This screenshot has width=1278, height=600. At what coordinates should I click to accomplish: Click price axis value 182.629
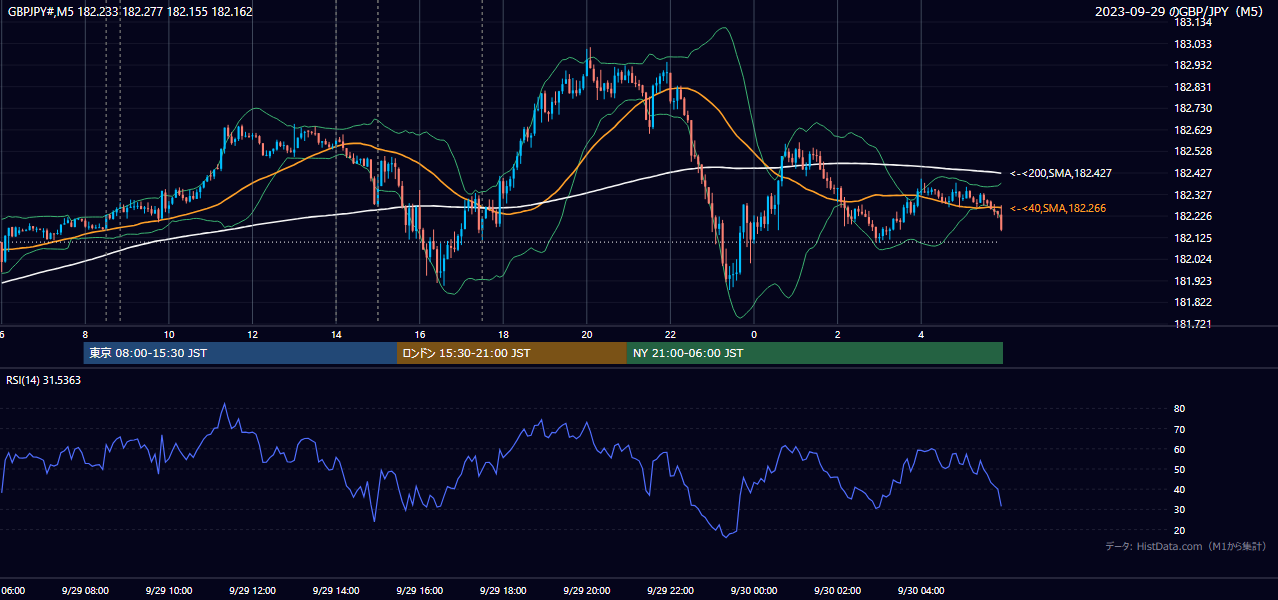(1193, 130)
